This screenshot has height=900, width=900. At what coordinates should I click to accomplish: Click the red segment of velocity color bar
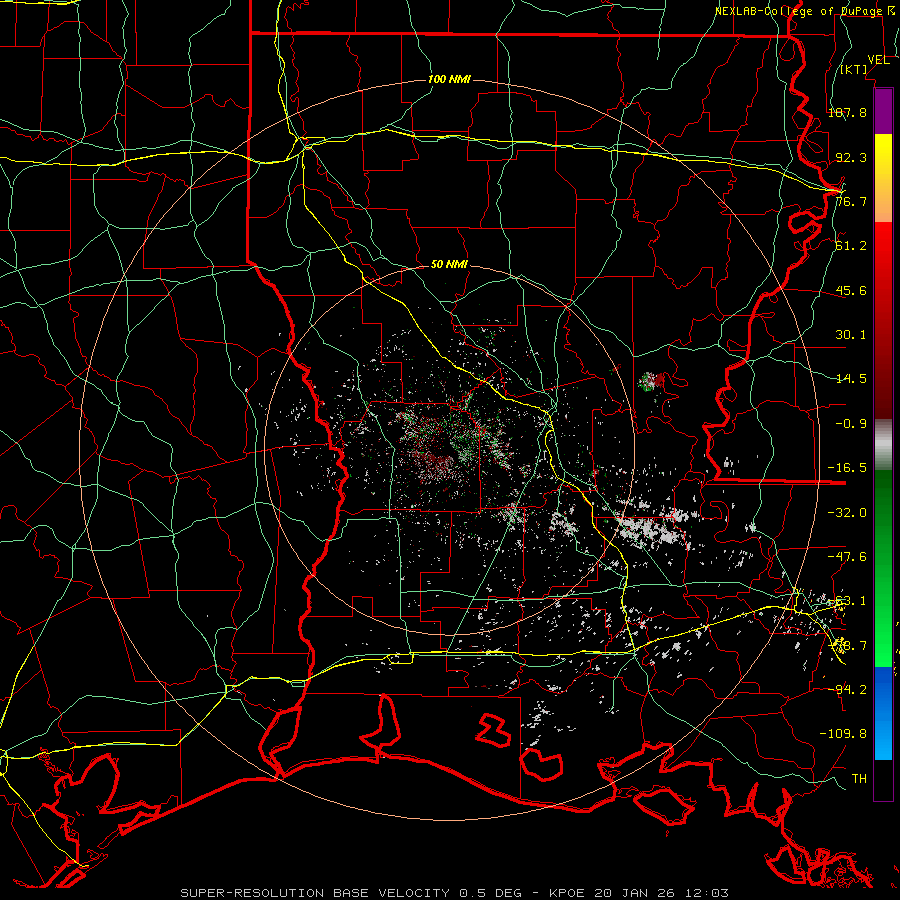883,320
